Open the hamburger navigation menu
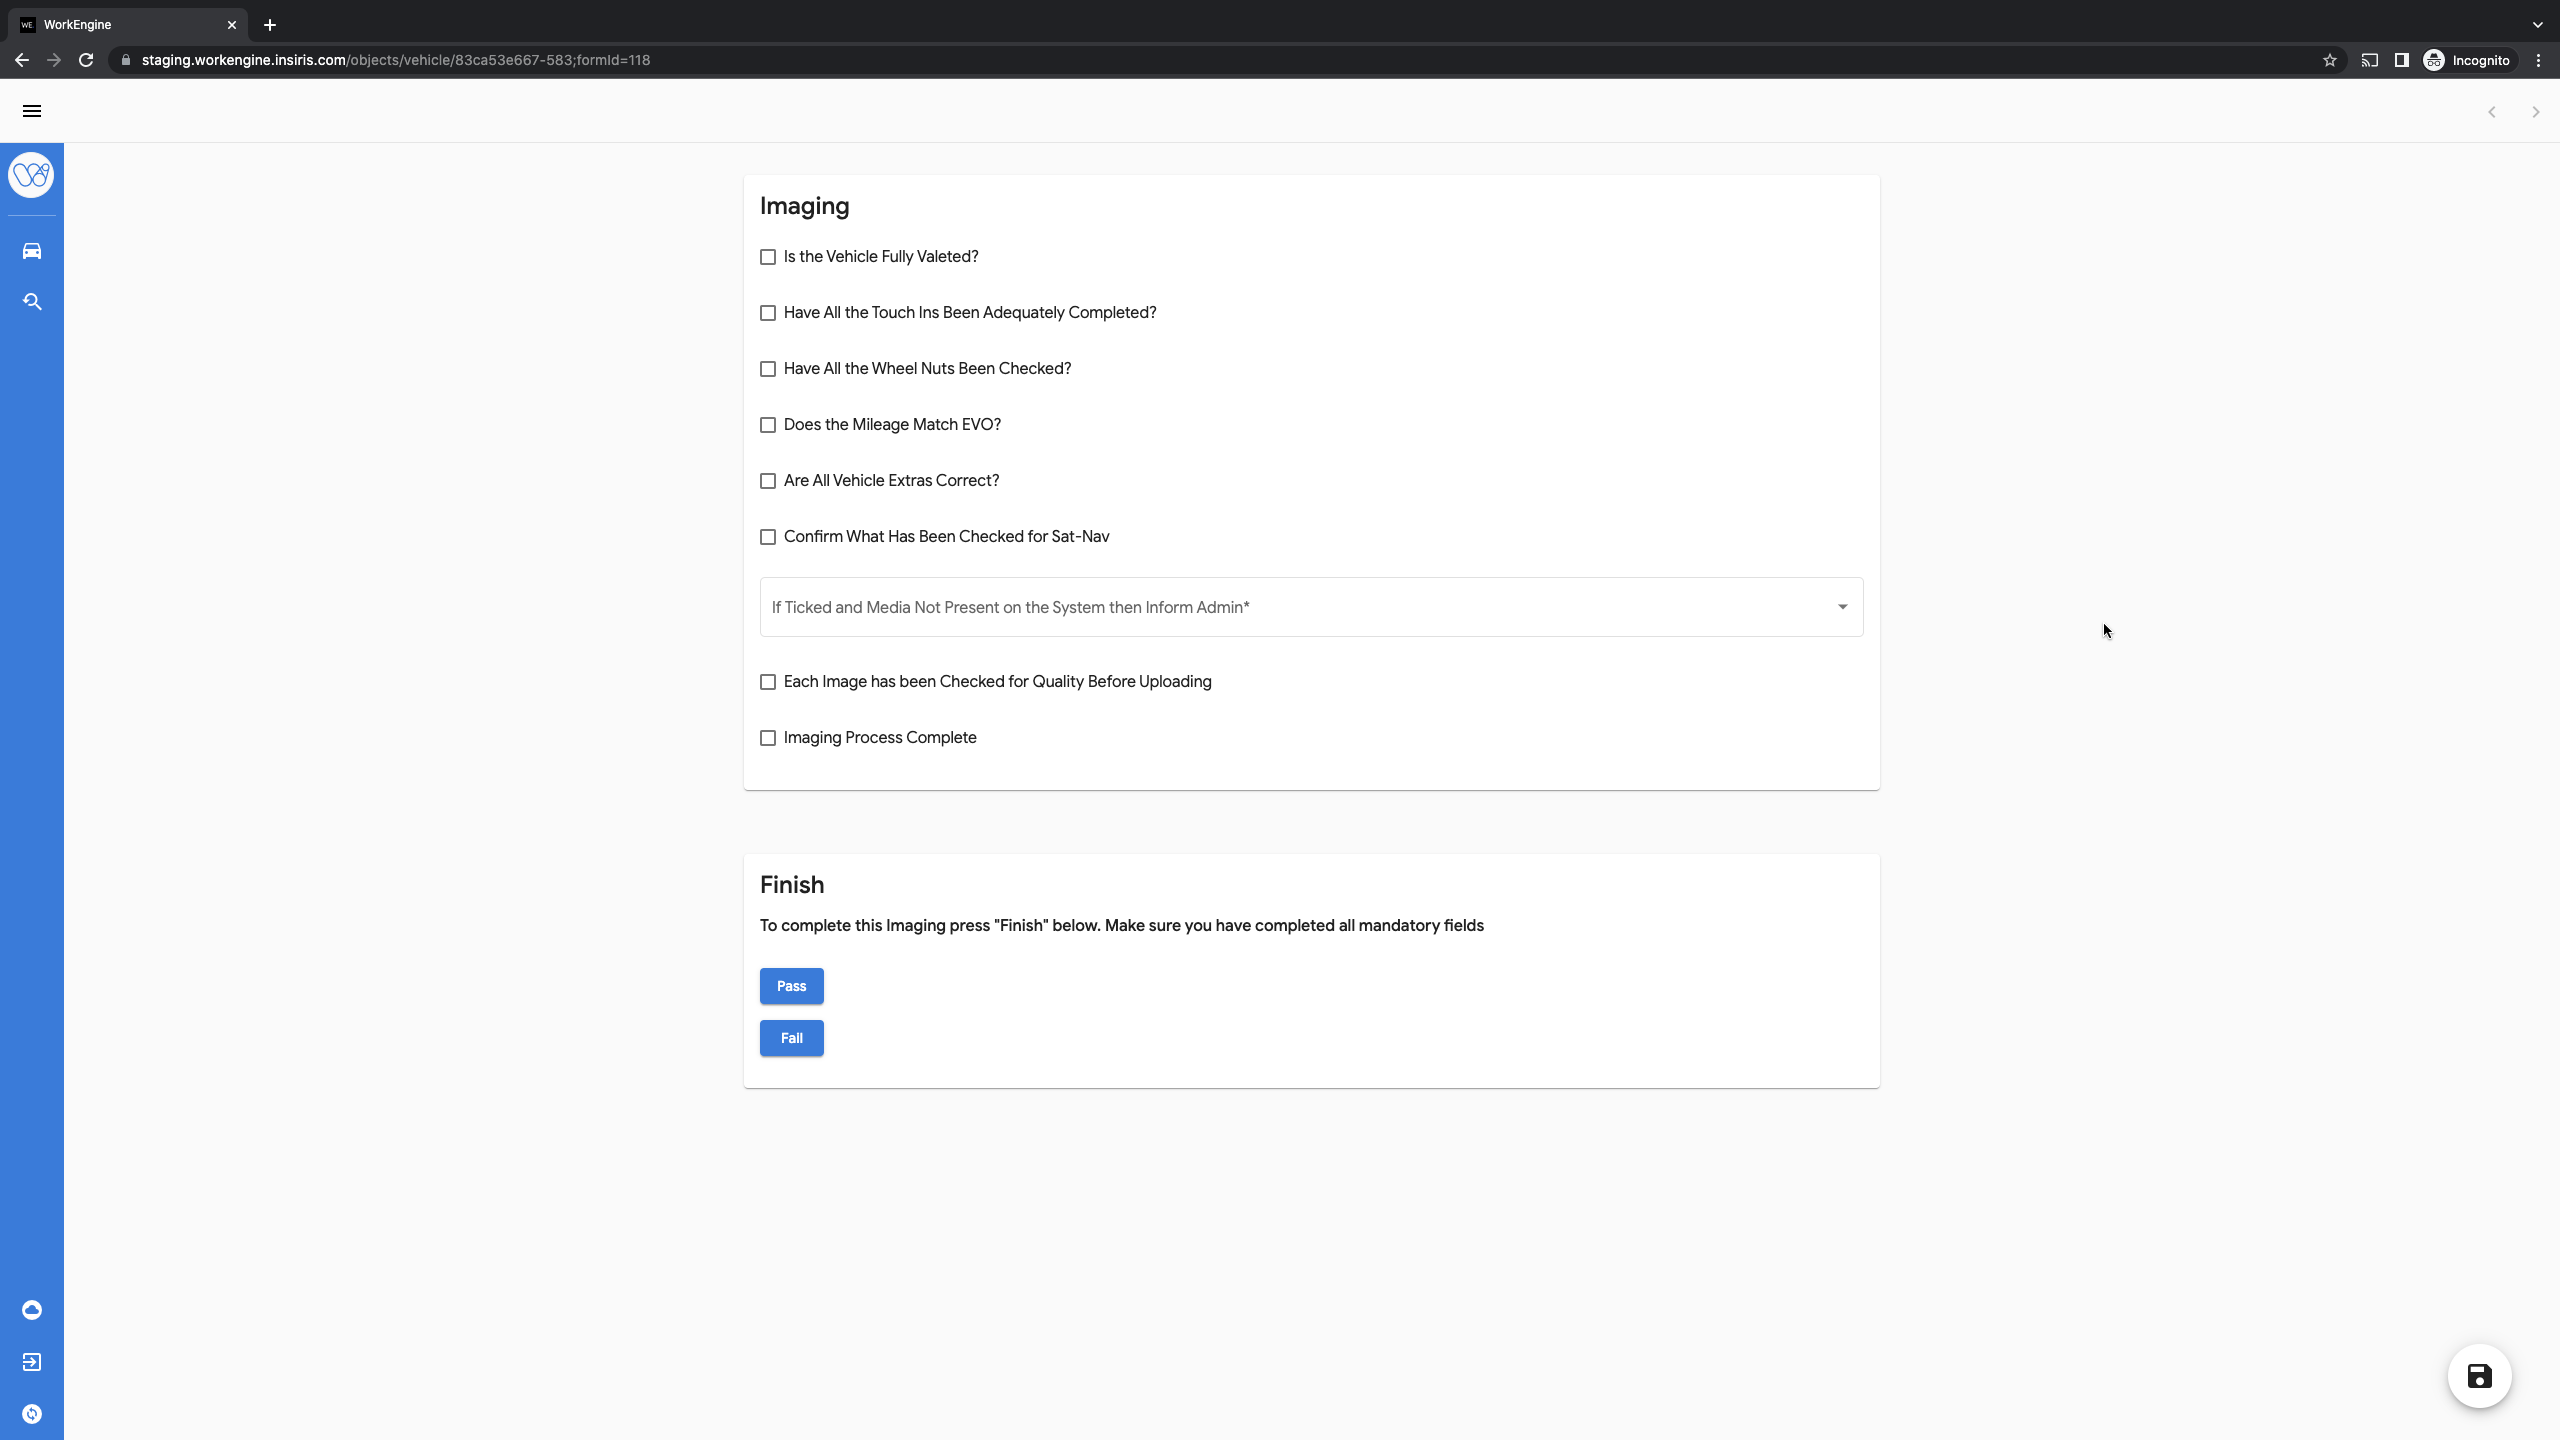 [x=32, y=111]
